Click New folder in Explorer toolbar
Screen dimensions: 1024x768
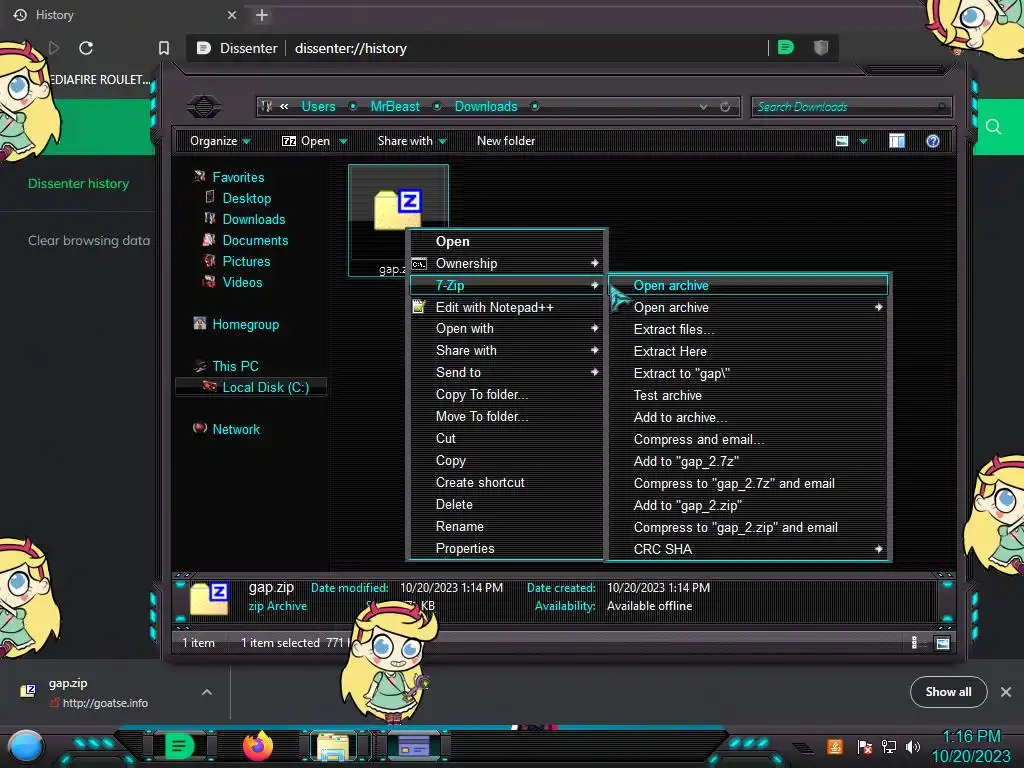(x=505, y=141)
